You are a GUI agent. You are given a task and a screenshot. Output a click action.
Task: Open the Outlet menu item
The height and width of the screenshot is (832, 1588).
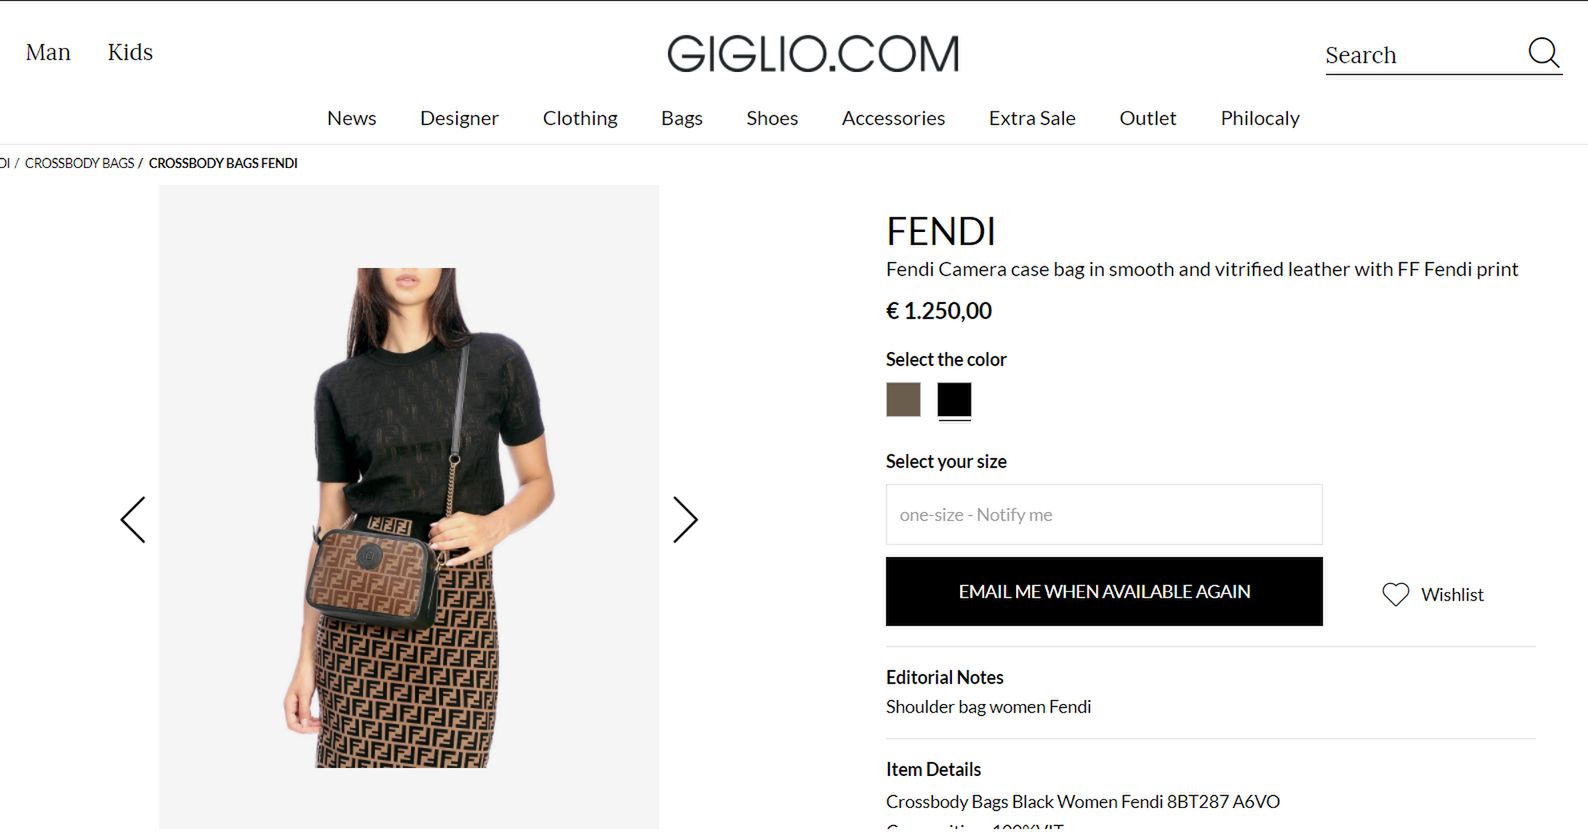(x=1148, y=118)
